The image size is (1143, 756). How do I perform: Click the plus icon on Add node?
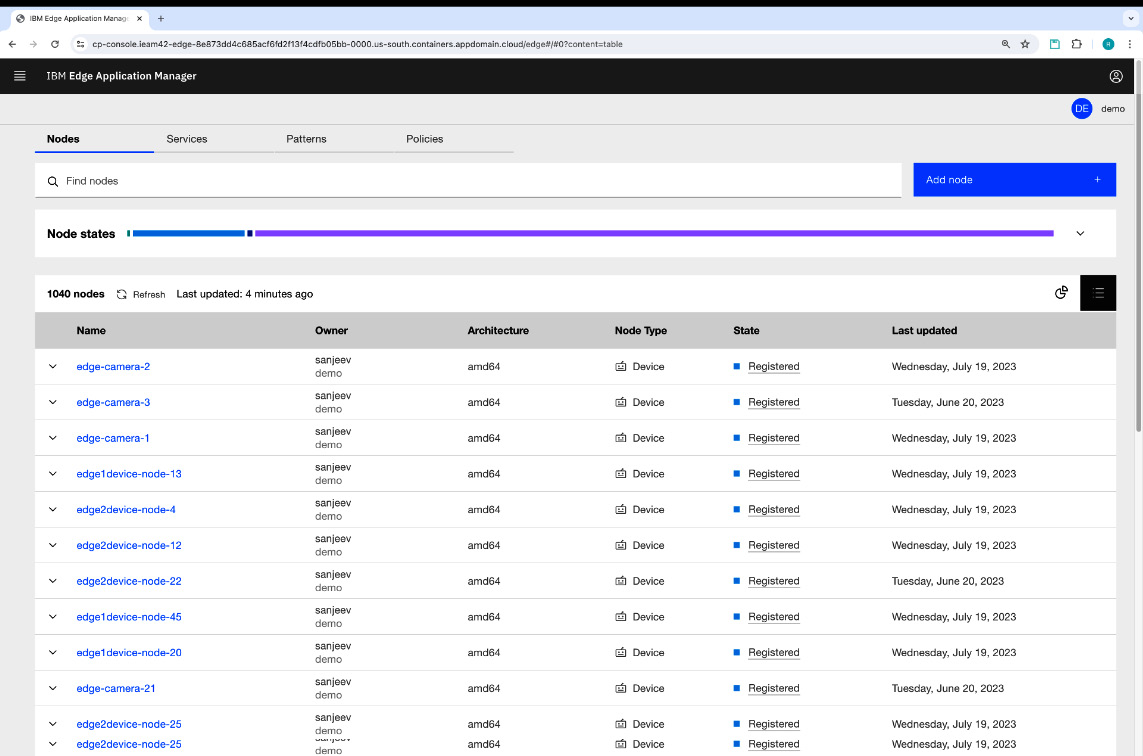[1097, 179]
